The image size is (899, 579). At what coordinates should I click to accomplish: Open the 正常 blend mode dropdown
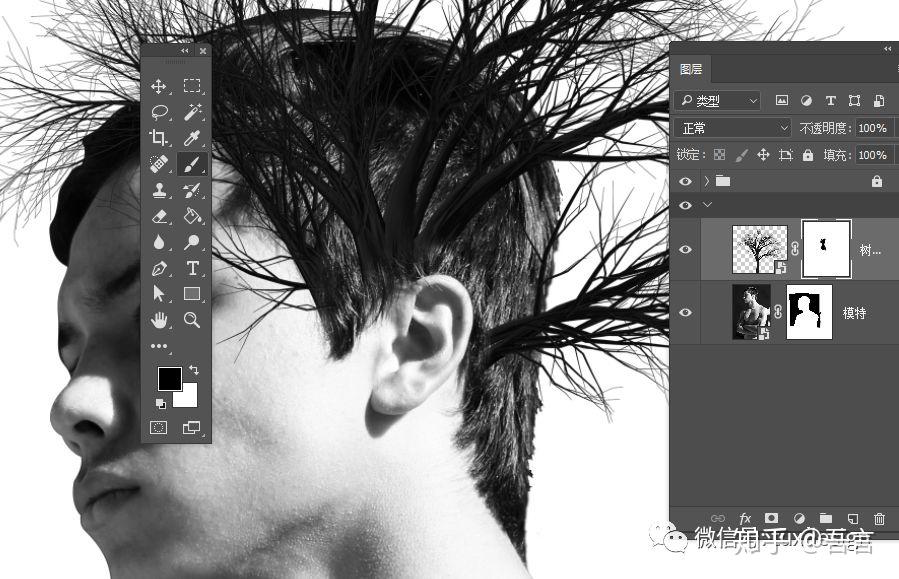(733, 128)
